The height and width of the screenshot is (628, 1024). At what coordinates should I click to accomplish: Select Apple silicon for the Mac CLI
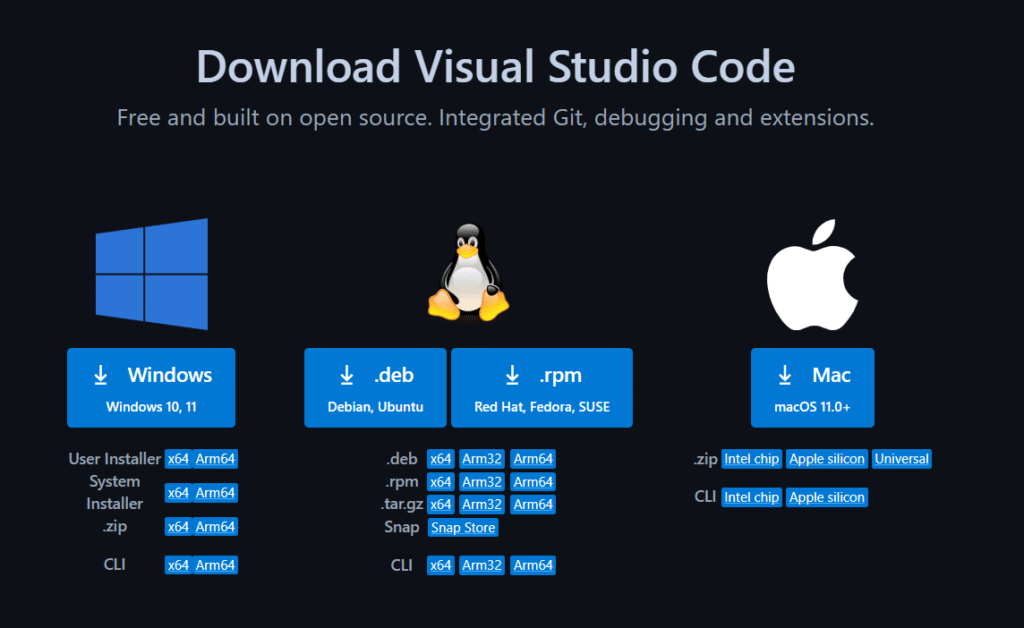(826, 498)
